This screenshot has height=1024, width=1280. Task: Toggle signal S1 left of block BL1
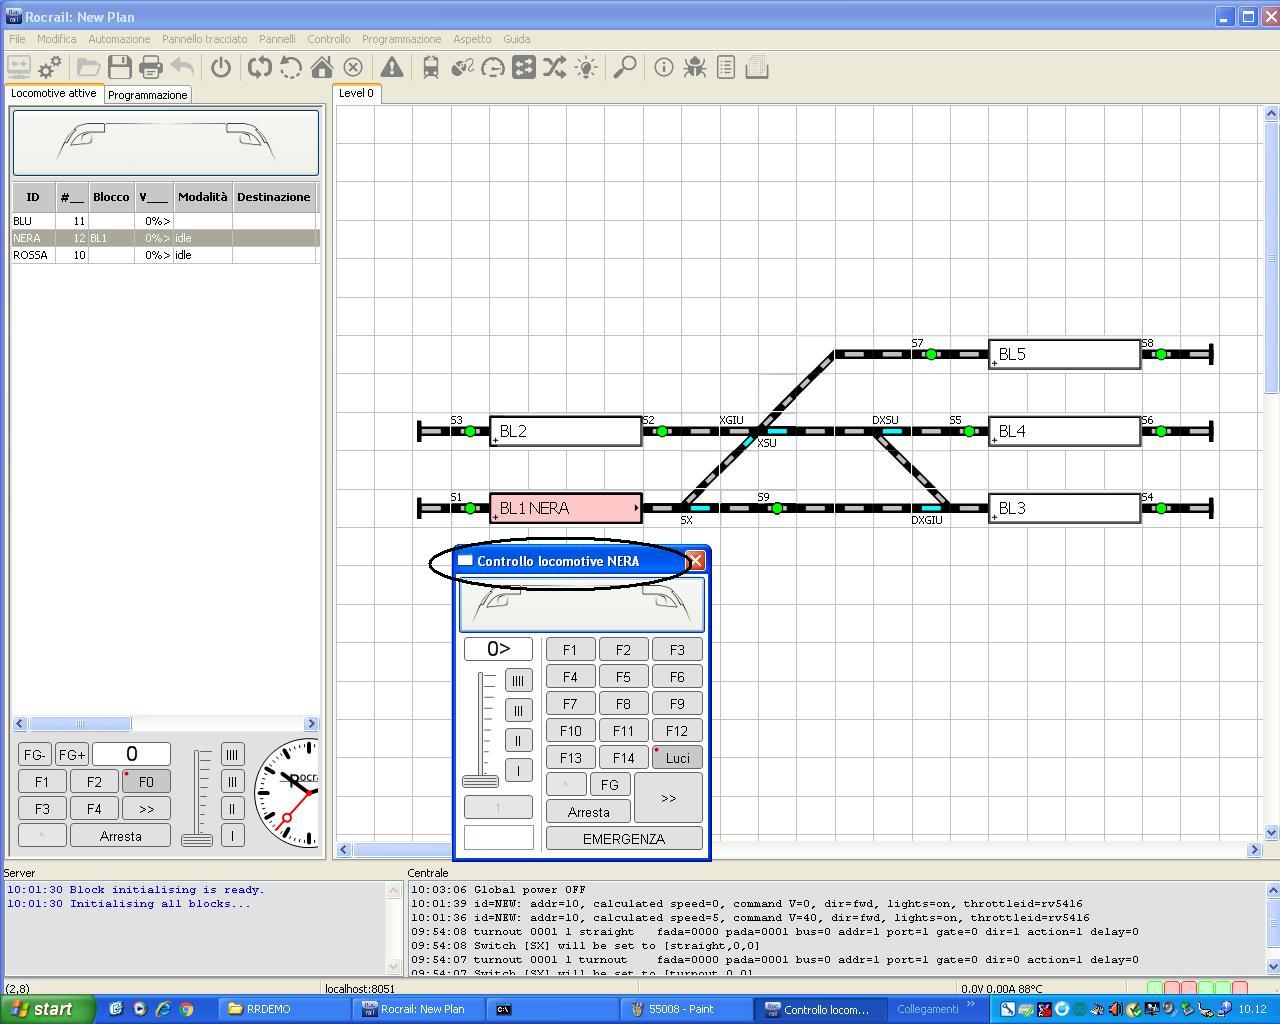[470, 508]
